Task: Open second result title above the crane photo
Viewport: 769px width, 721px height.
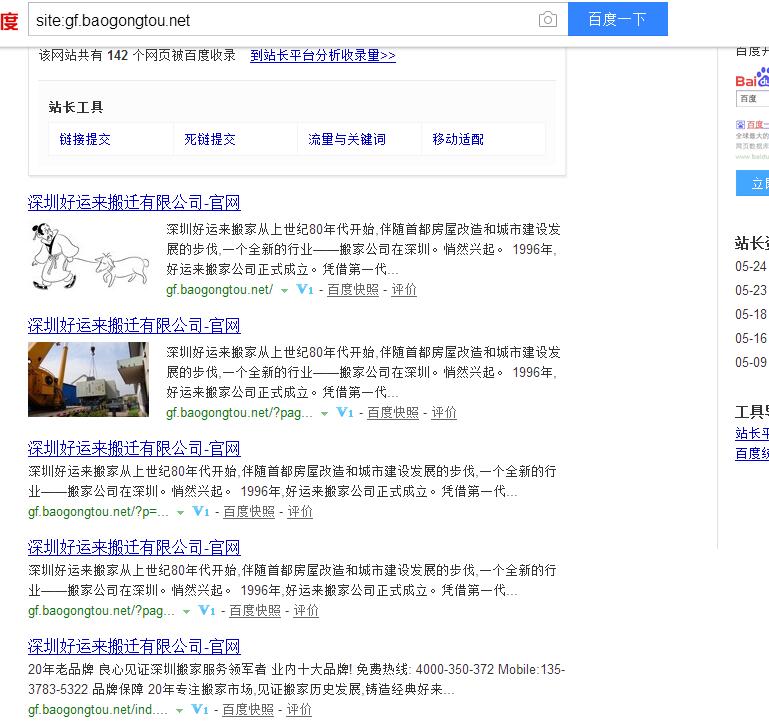Action: (134, 325)
